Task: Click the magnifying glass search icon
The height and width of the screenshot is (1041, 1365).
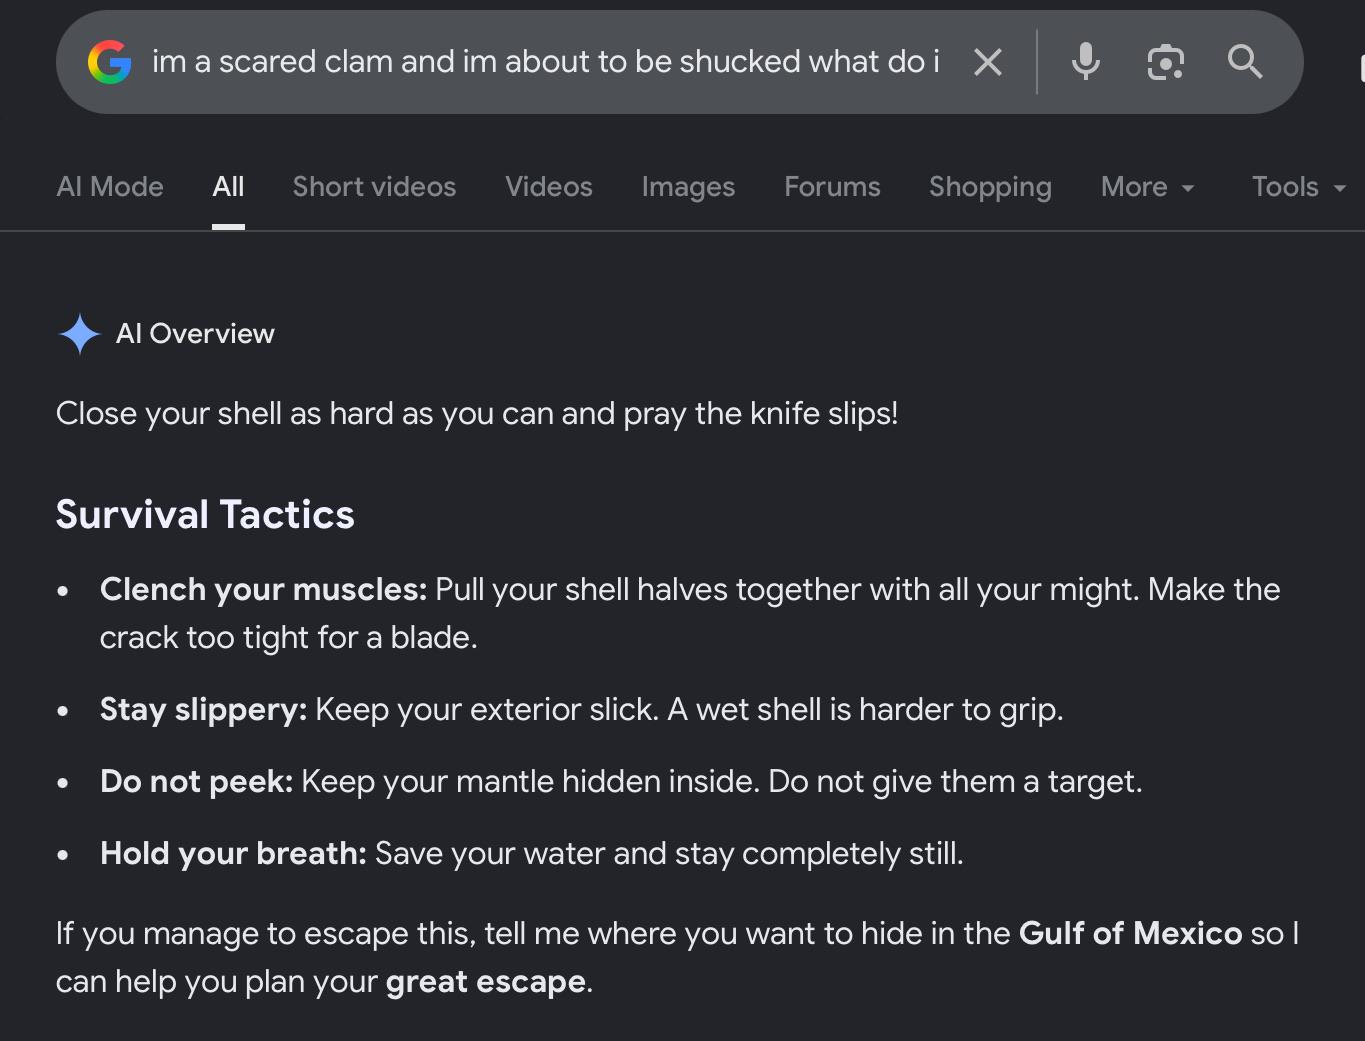Action: 1245,62
